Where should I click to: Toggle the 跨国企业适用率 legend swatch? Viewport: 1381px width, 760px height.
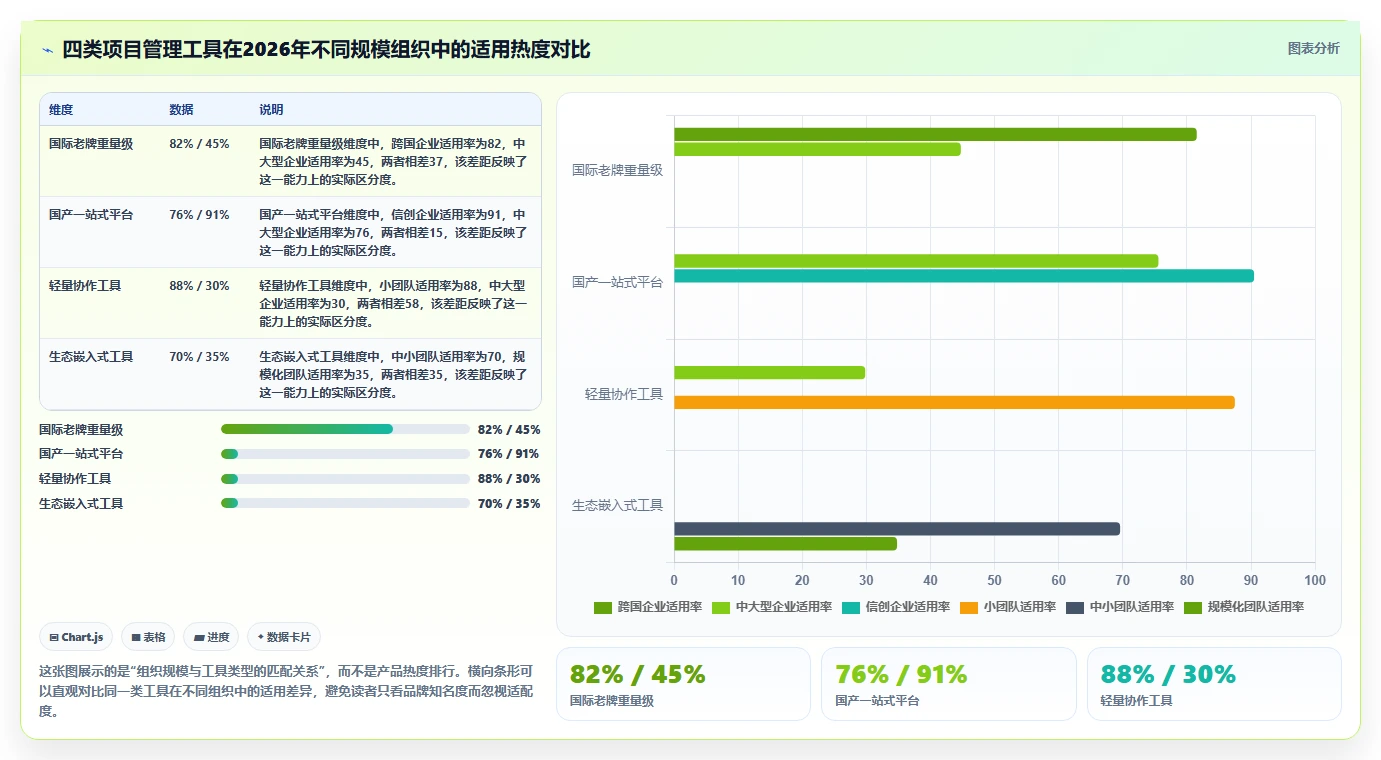pyautogui.click(x=602, y=607)
